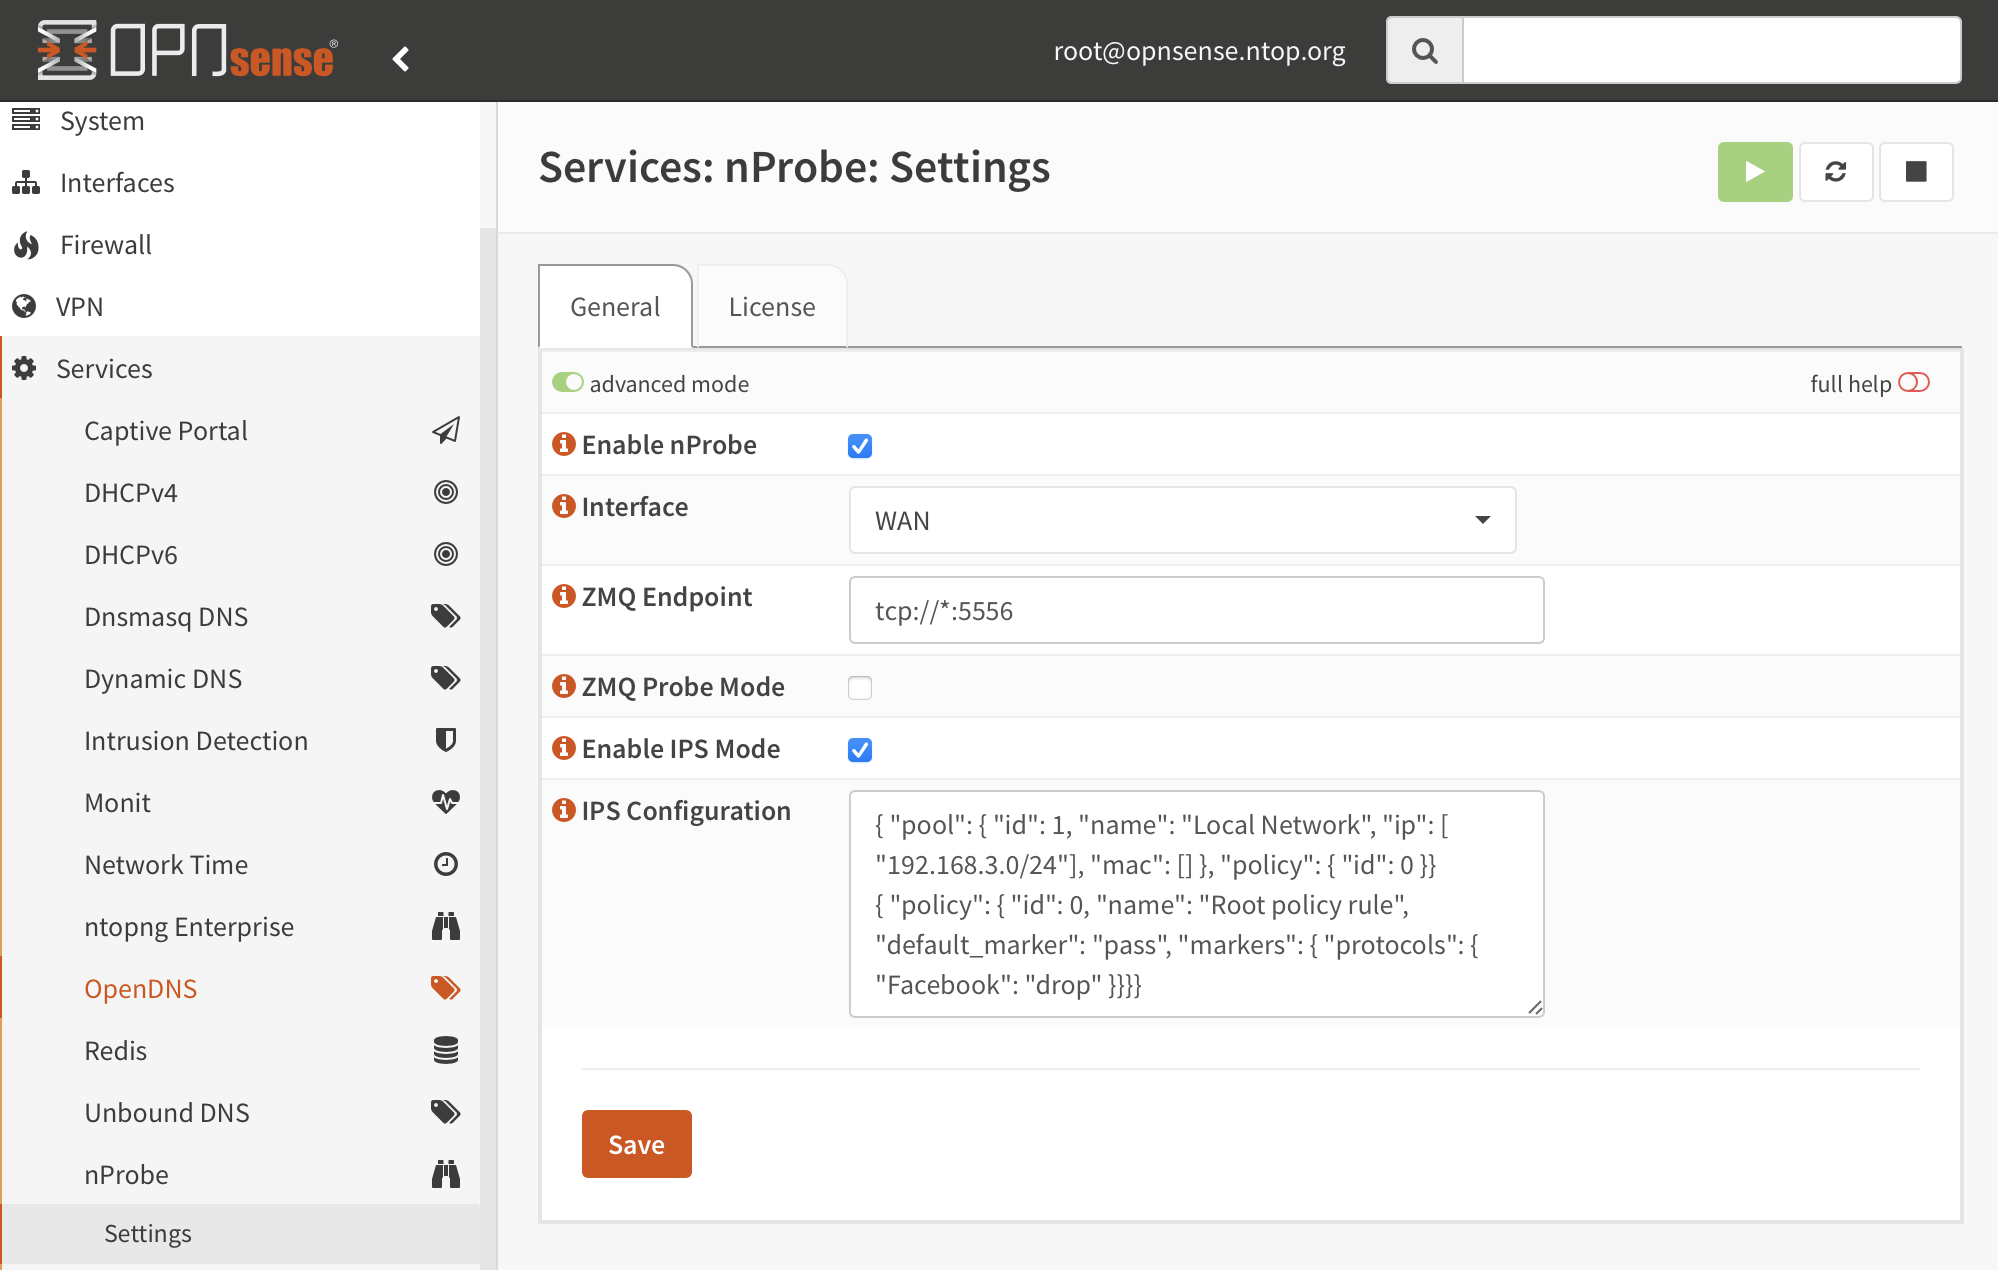Image resolution: width=1998 pixels, height=1270 pixels.
Task: Click the Services gear icon
Action: (24, 368)
